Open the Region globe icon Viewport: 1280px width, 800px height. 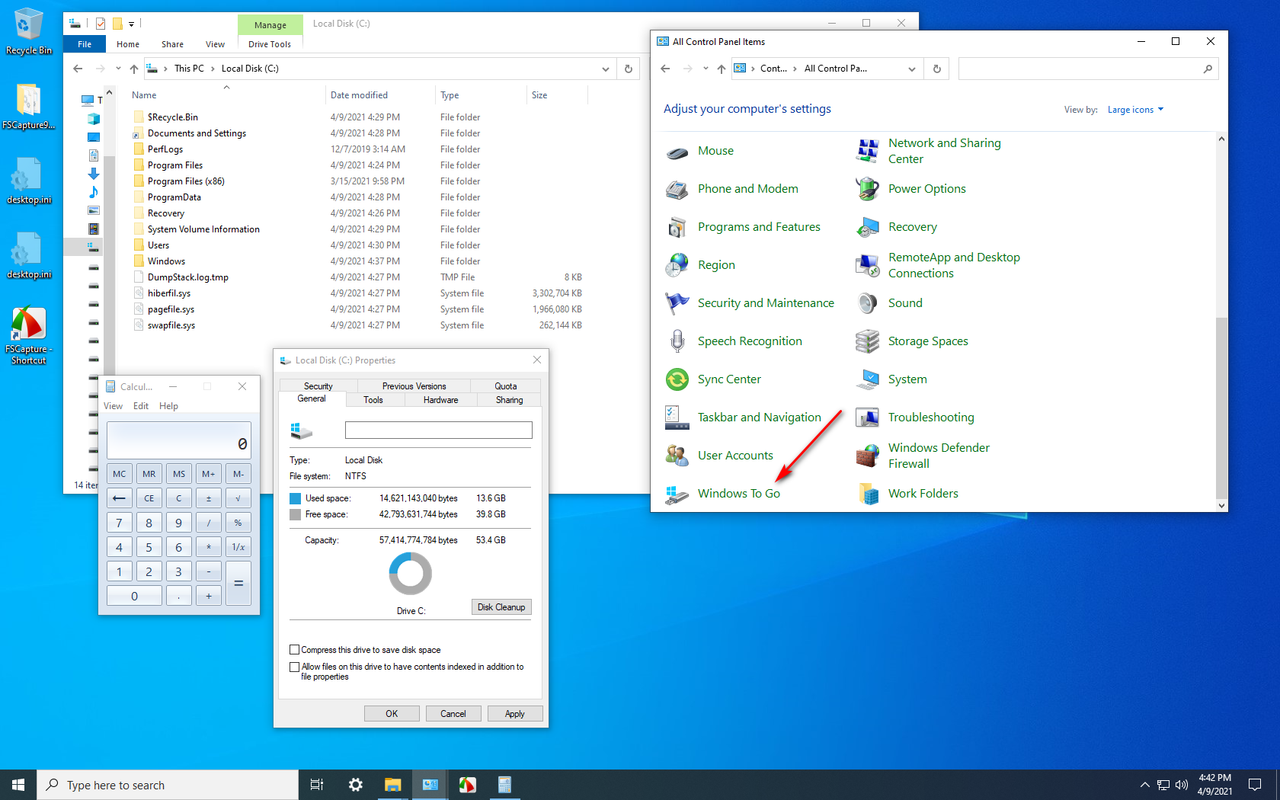pos(677,265)
